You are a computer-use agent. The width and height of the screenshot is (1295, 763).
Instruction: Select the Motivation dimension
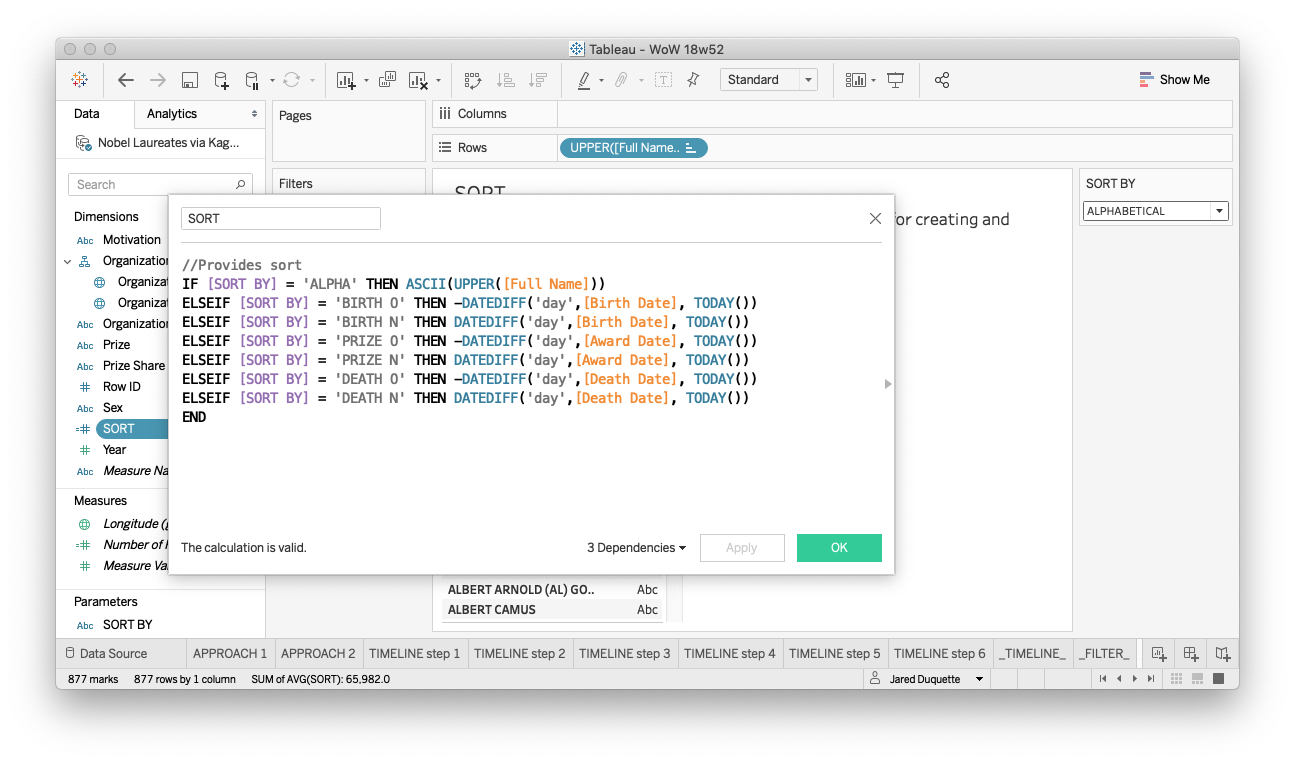click(x=132, y=240)
